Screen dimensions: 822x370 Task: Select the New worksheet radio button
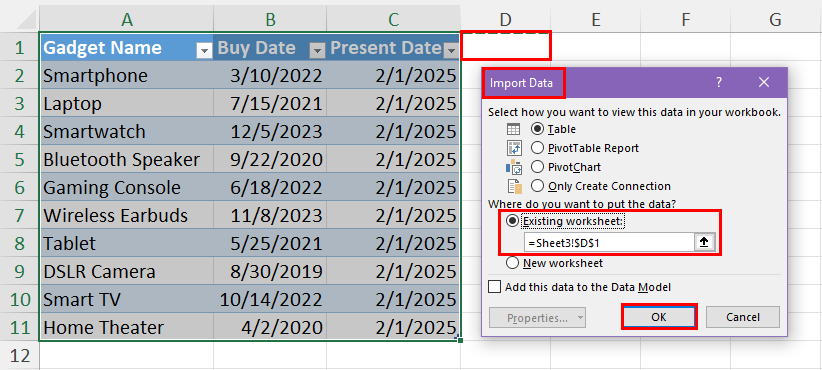[513, 263]
